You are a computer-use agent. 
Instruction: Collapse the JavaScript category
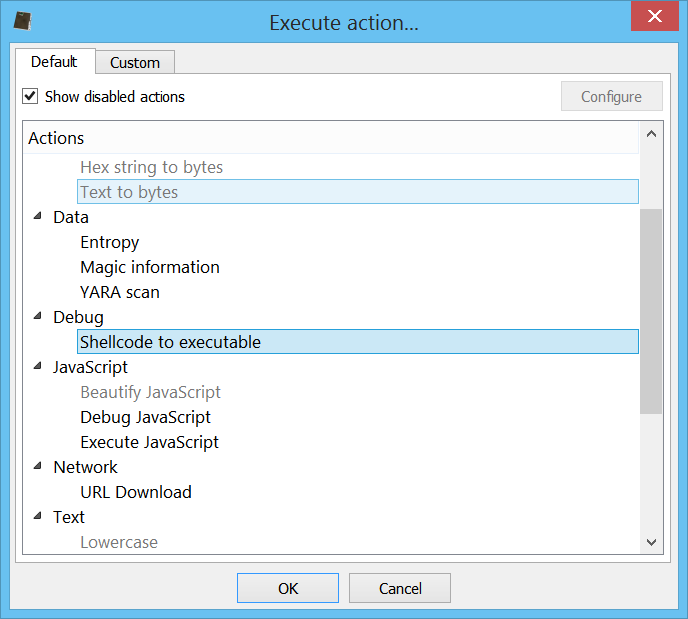pos(38,366)
